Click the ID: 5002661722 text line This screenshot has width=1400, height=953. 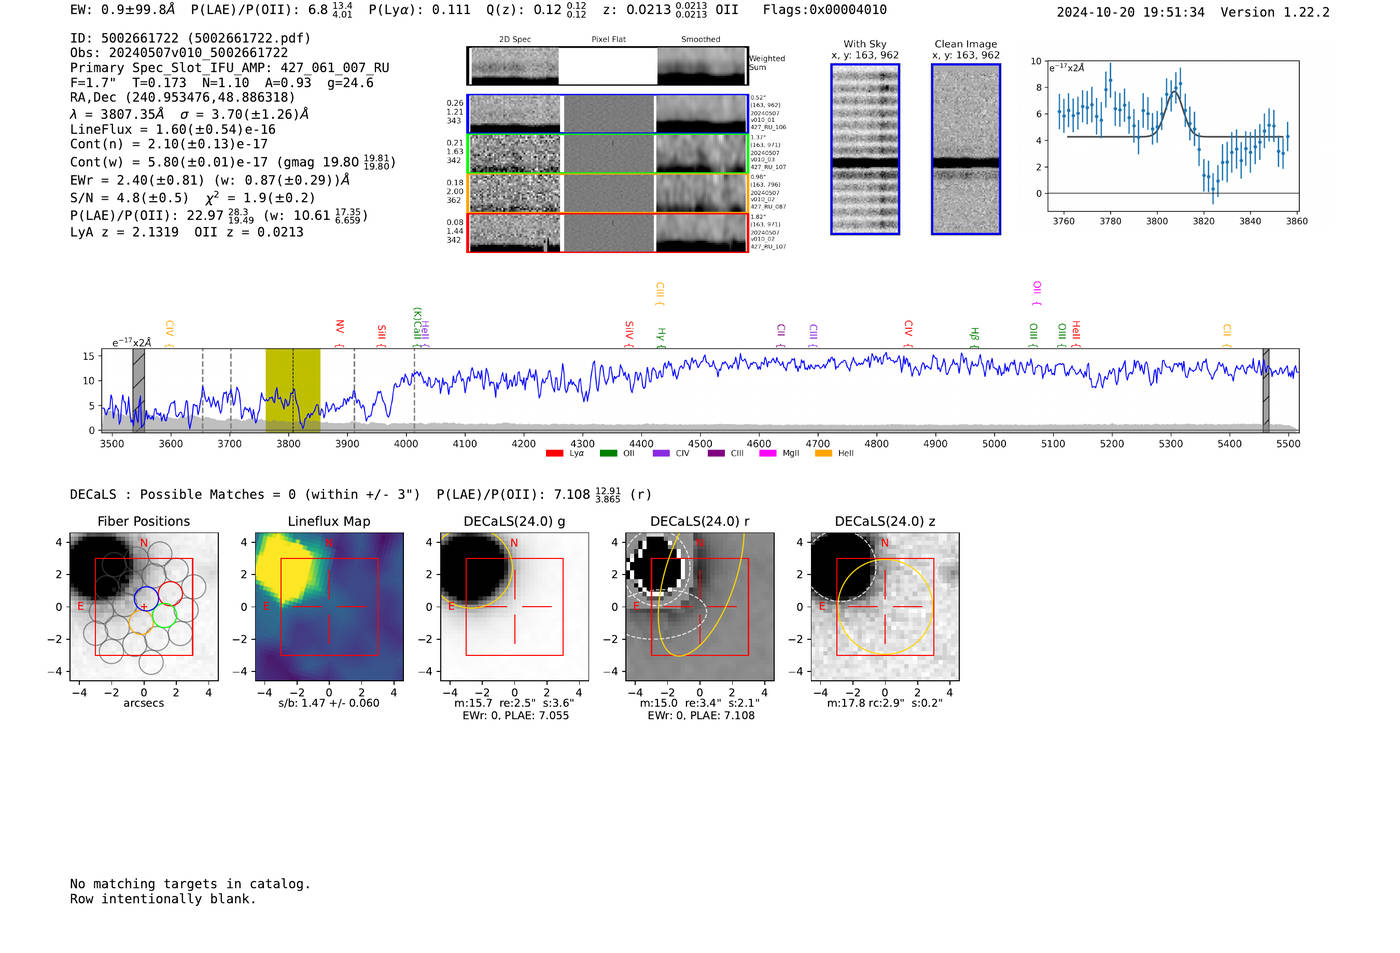tap(191, 38)
